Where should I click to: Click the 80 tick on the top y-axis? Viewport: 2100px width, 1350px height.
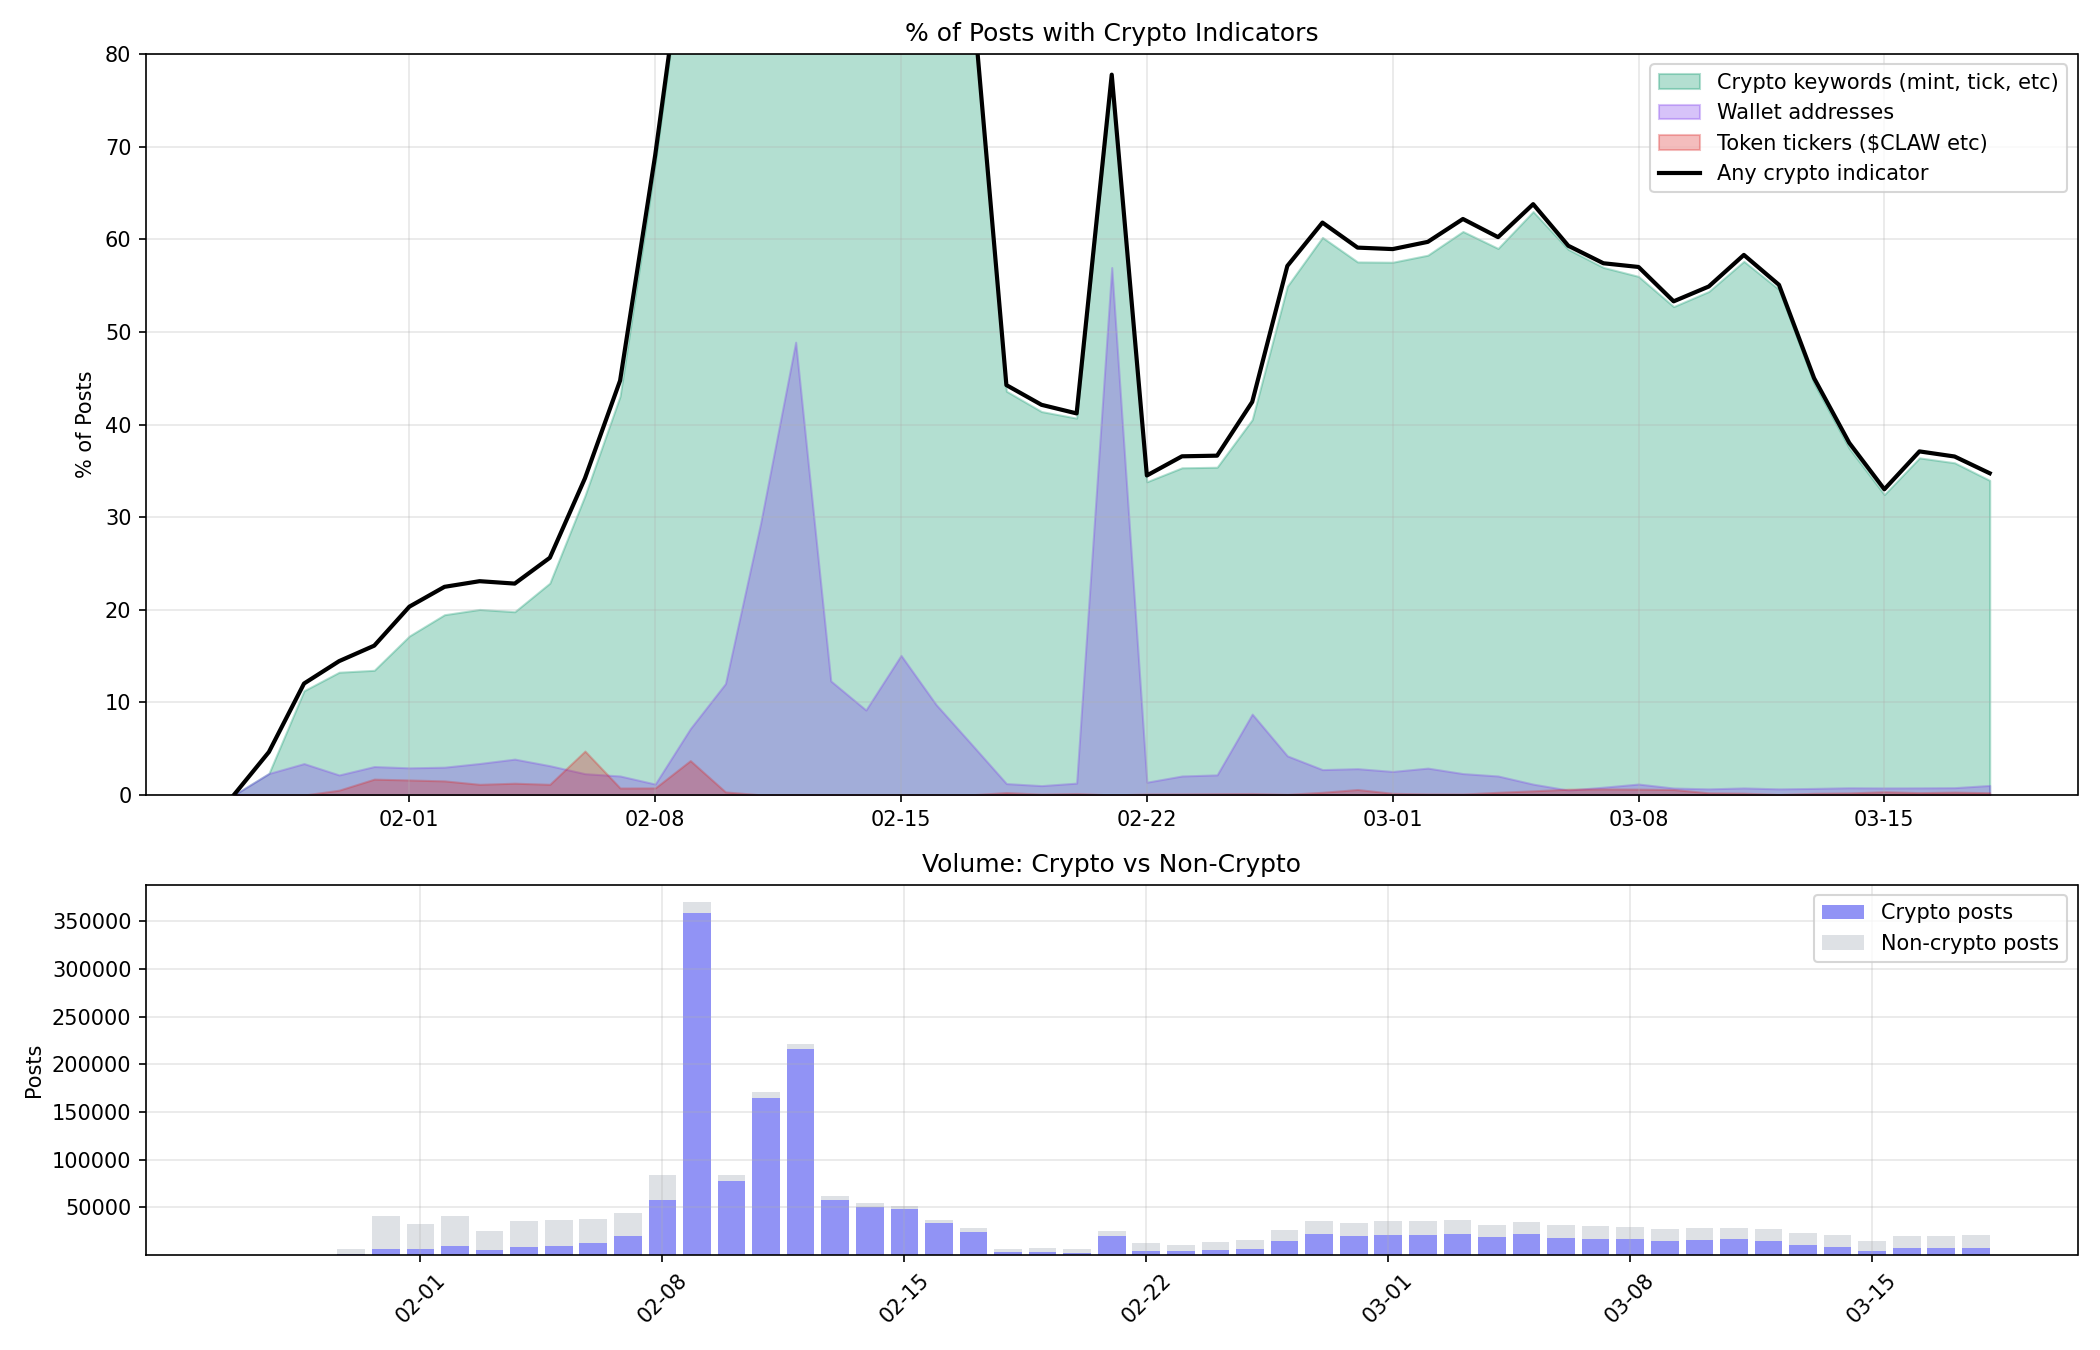117,54
